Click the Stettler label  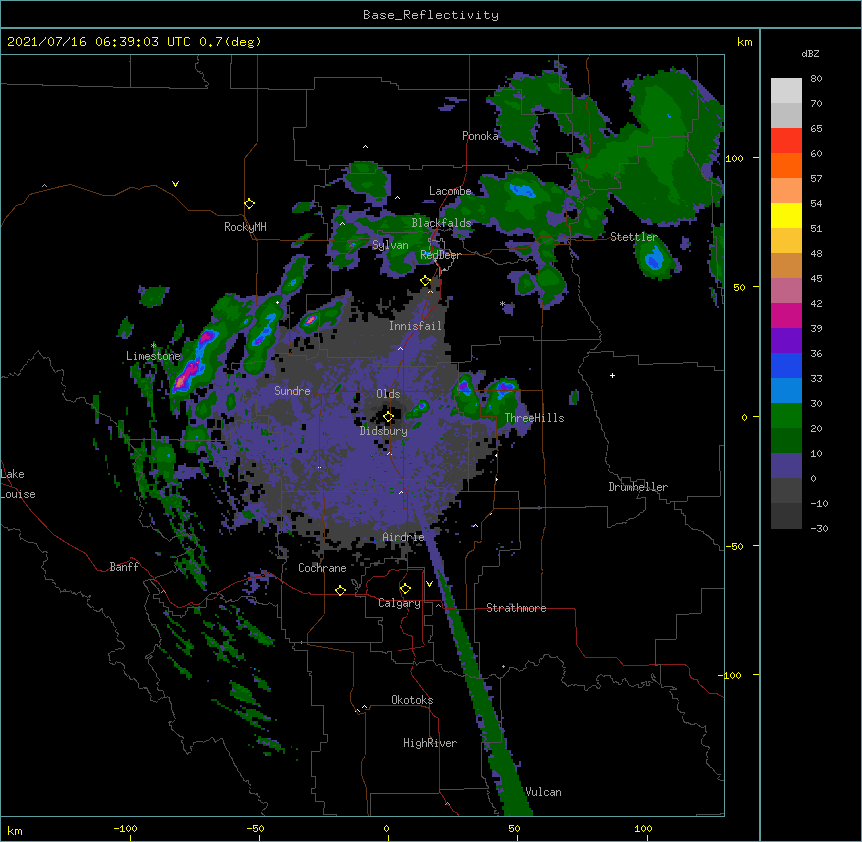634,237
